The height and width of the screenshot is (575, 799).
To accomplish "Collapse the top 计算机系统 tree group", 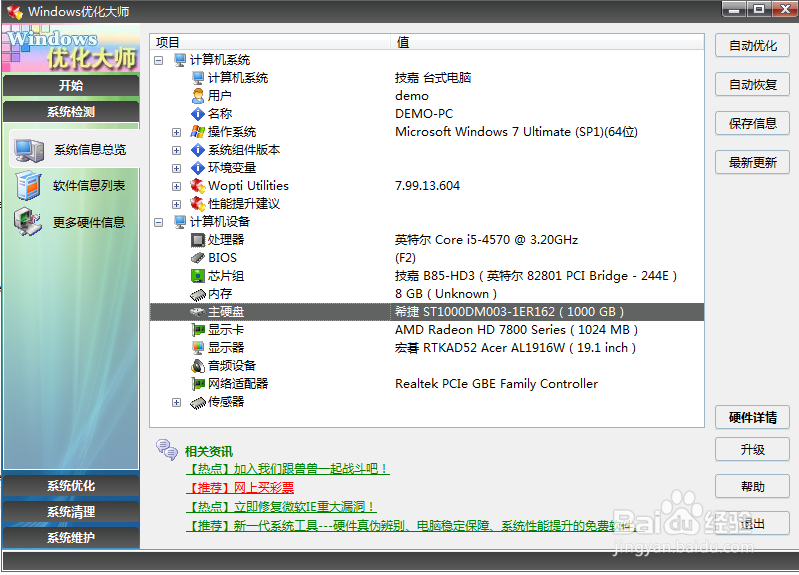I will click(159, 60).
